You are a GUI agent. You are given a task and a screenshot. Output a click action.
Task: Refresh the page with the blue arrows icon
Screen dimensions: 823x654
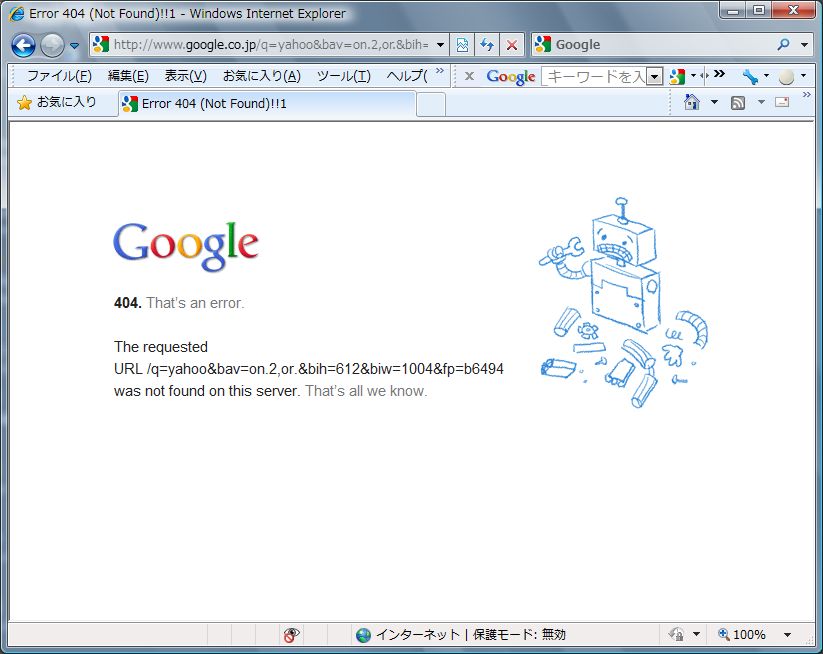(487, 45)
